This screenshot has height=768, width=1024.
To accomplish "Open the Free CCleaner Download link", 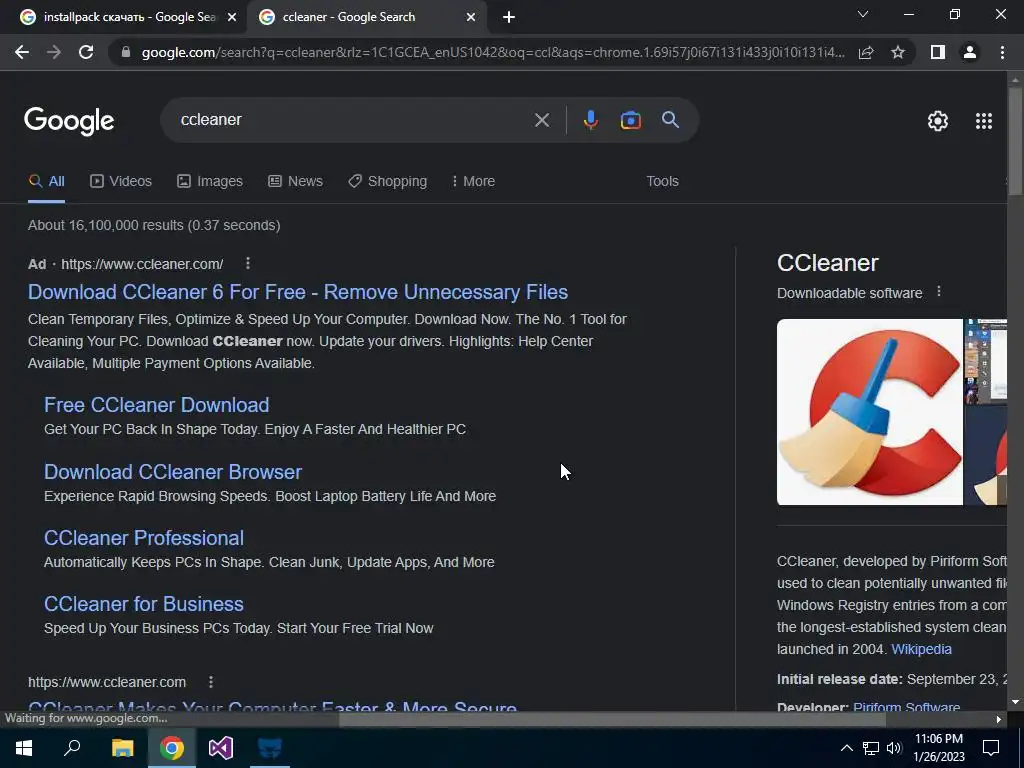I will click(x=156, y=405).
